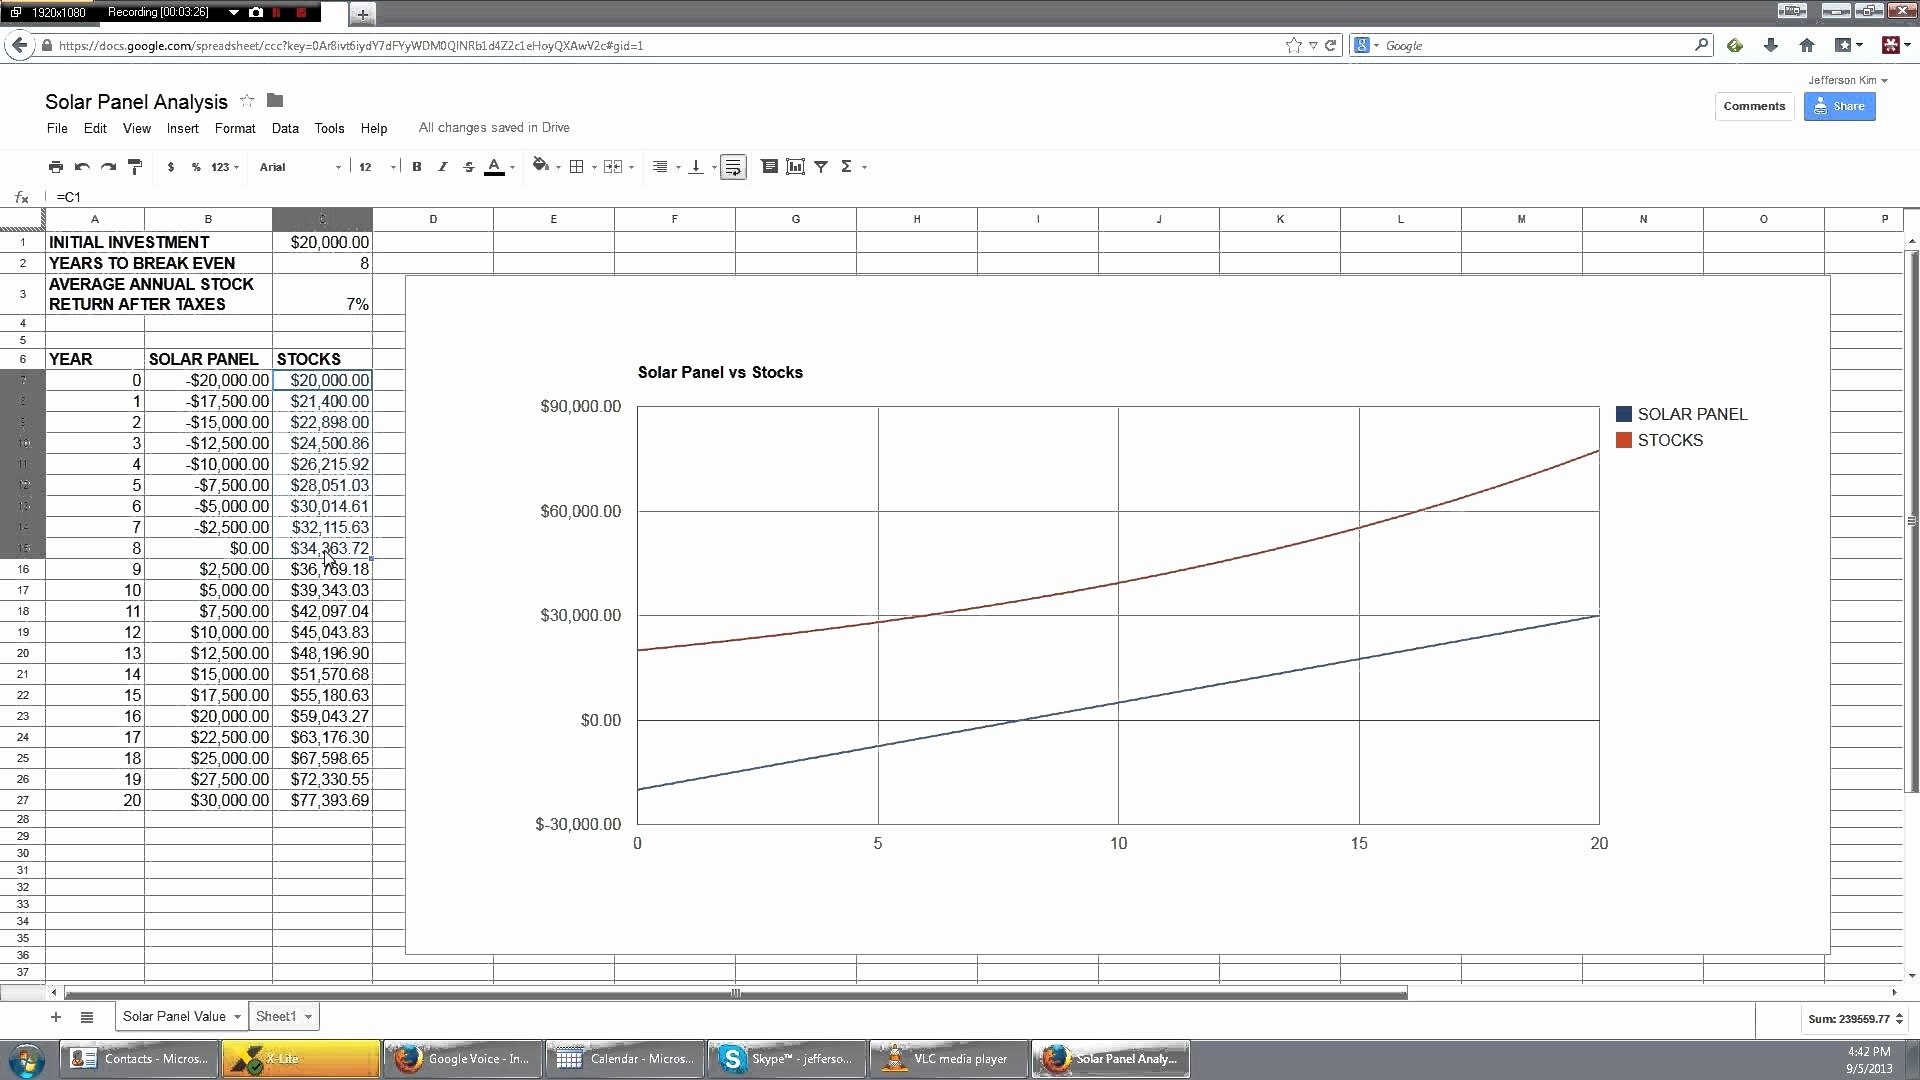The image size is (1920, 1080).
Task: Click the blue Share button
Action: [x=1840, y=106]
